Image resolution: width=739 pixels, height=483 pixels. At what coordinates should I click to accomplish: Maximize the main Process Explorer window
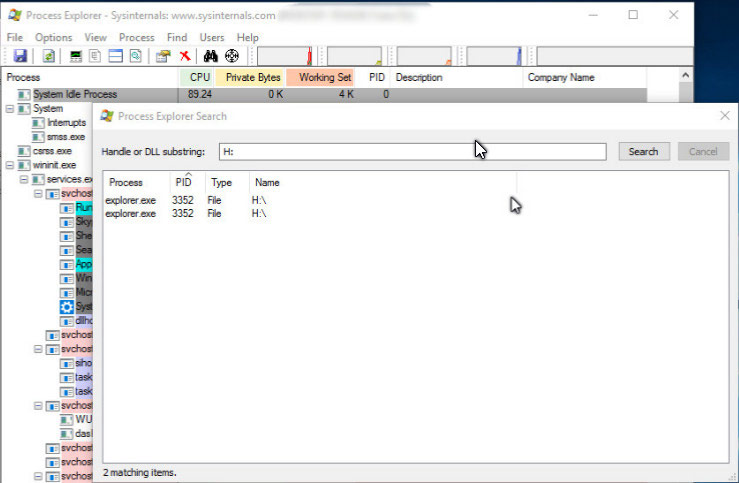(633, 15)
